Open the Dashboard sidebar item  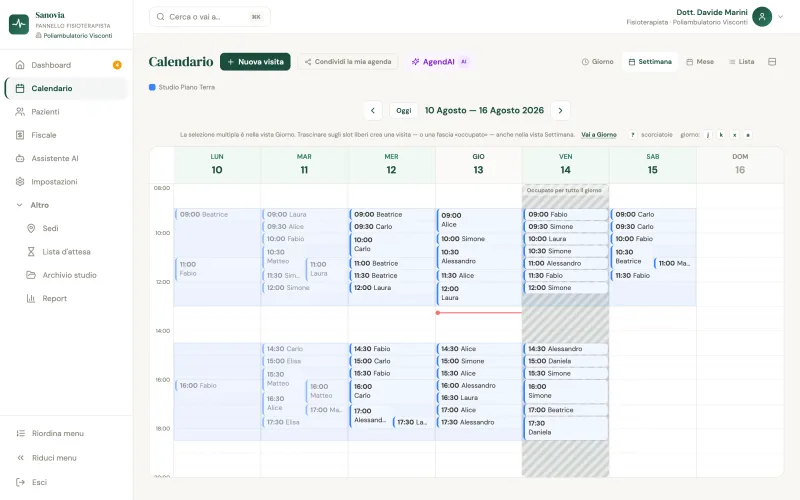(x=66, y=65)
